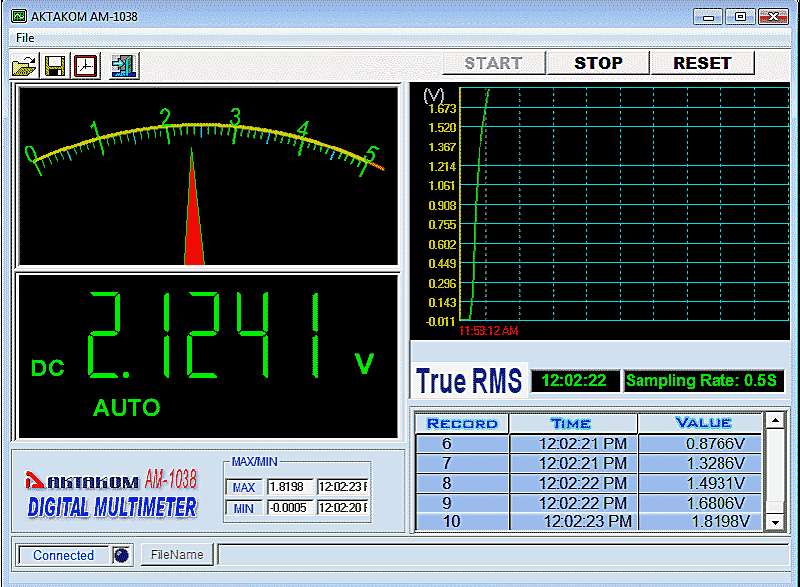
Task: Open file with the folder toolbar icon
Action: [x=24, y=66]
